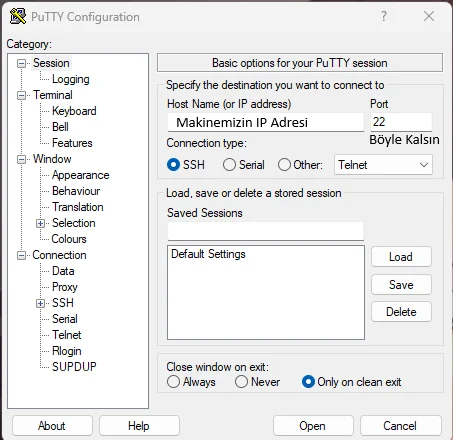Viewport: 453px width, 440px height.
Task: Select the Proxy category in the tree
Action: click(x=65, y=287)
